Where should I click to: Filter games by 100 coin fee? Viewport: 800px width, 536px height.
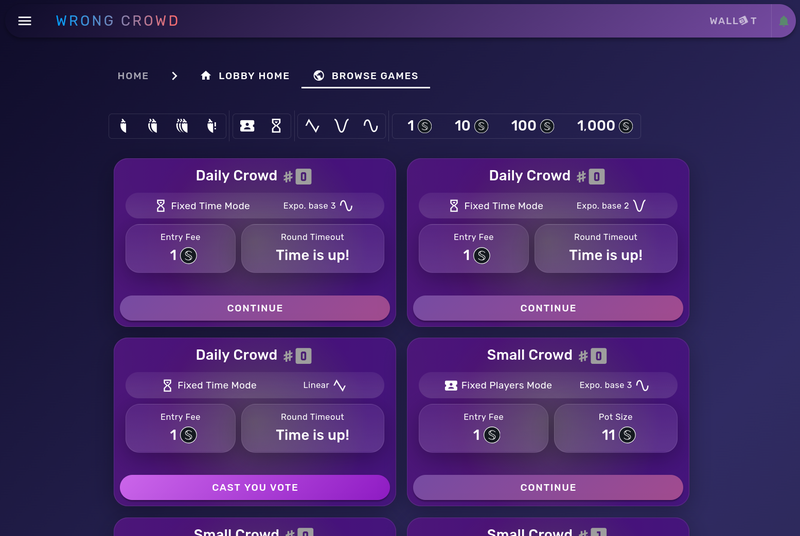click(x=533, y=126)
